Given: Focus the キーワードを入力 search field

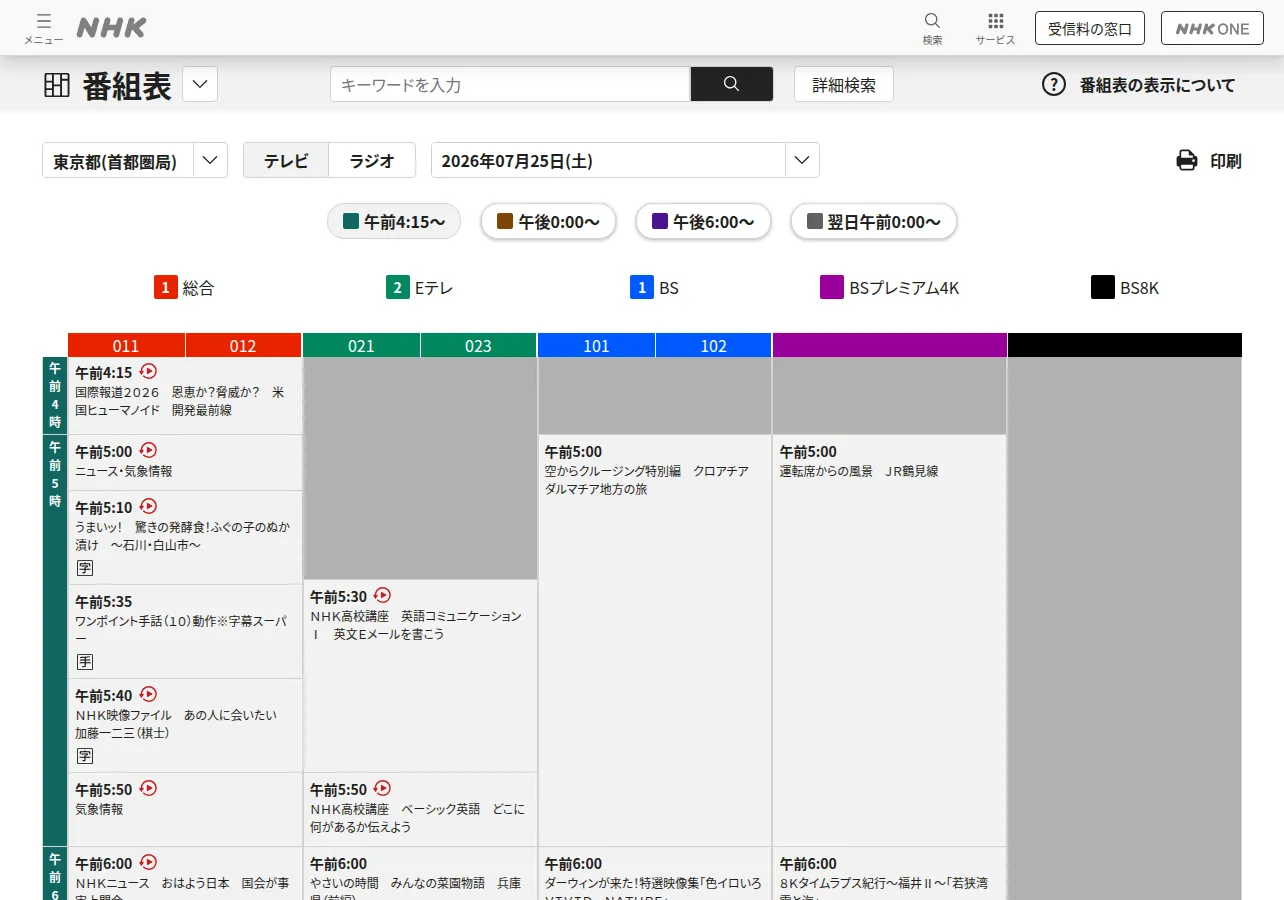Looking at the screenshot, I should 510,84.
